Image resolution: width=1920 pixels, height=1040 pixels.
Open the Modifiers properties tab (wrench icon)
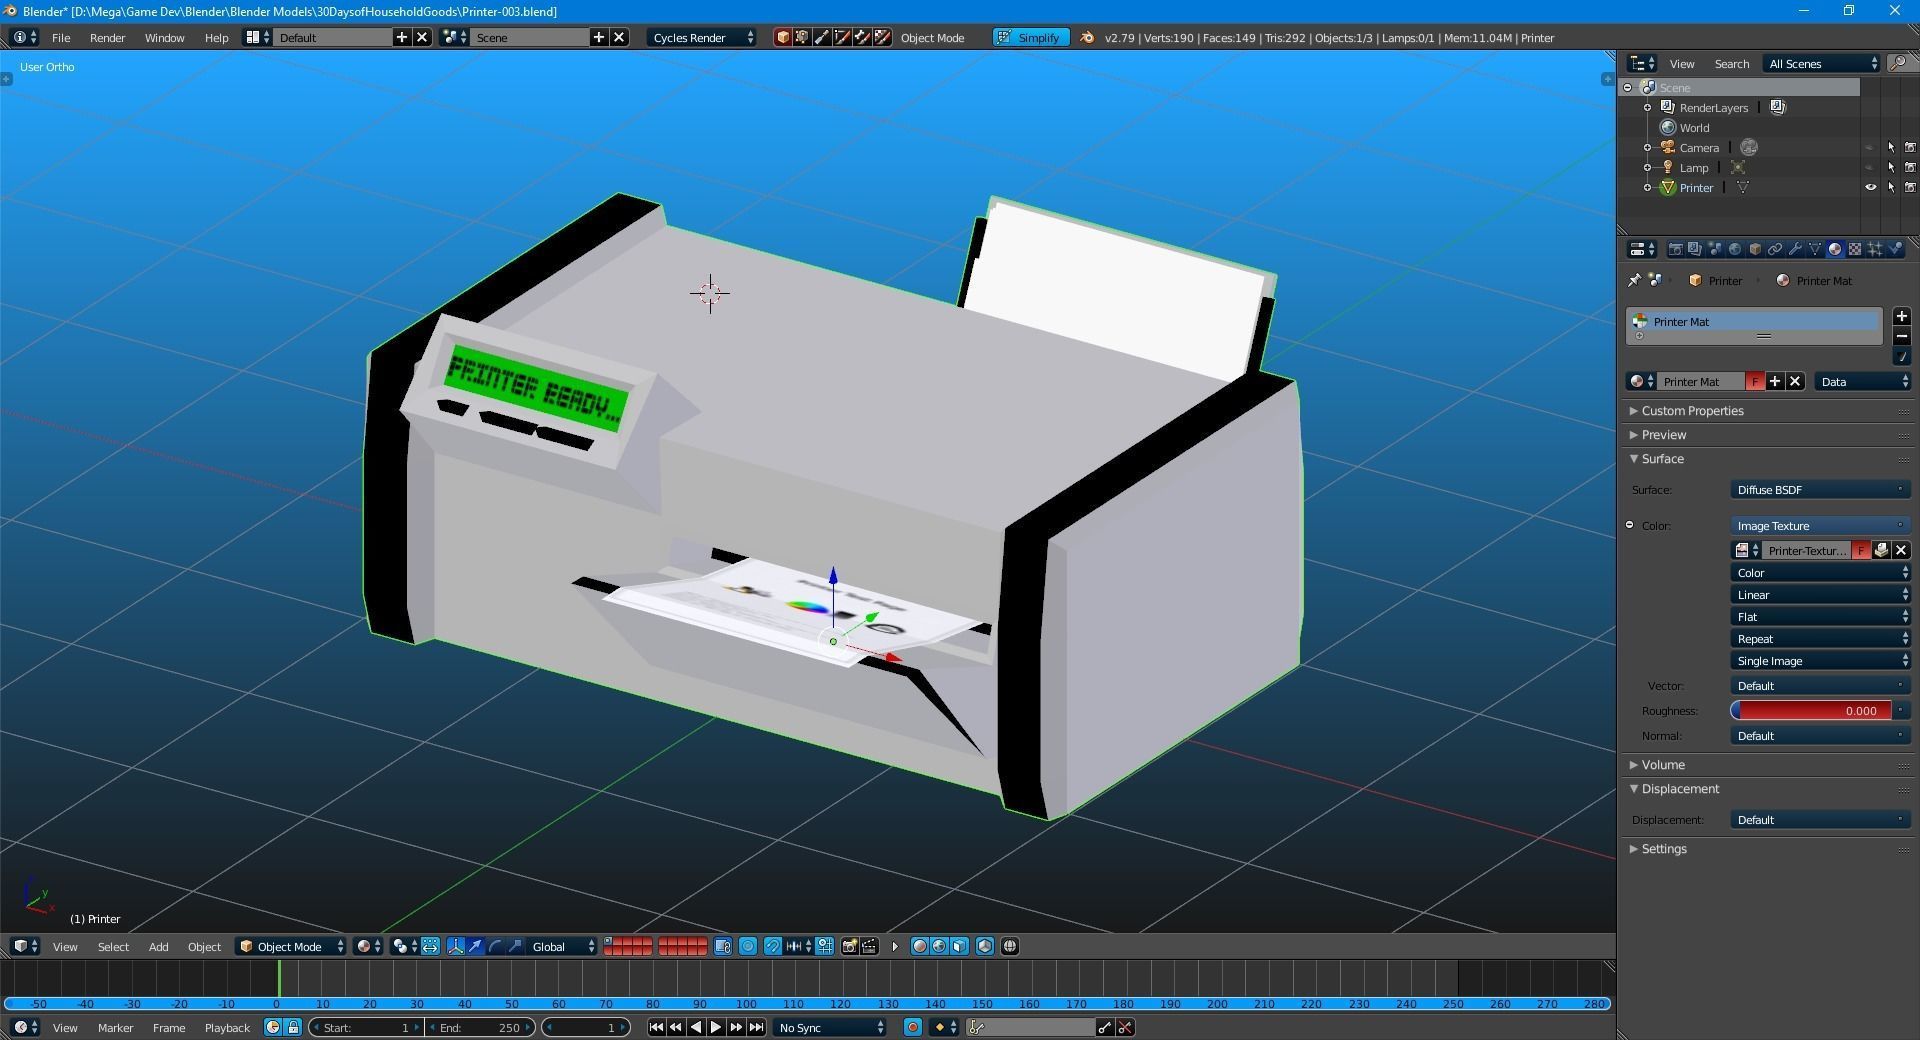[1796, 249]
